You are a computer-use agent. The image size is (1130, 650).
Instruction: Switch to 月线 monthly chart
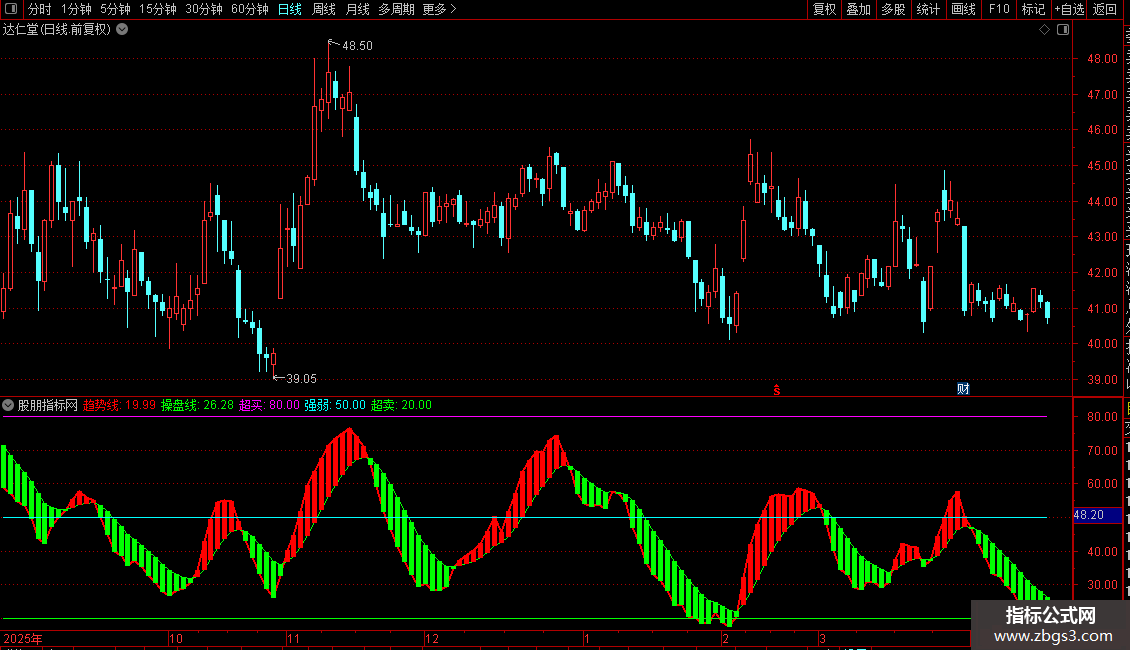click(x=357, y=9)
